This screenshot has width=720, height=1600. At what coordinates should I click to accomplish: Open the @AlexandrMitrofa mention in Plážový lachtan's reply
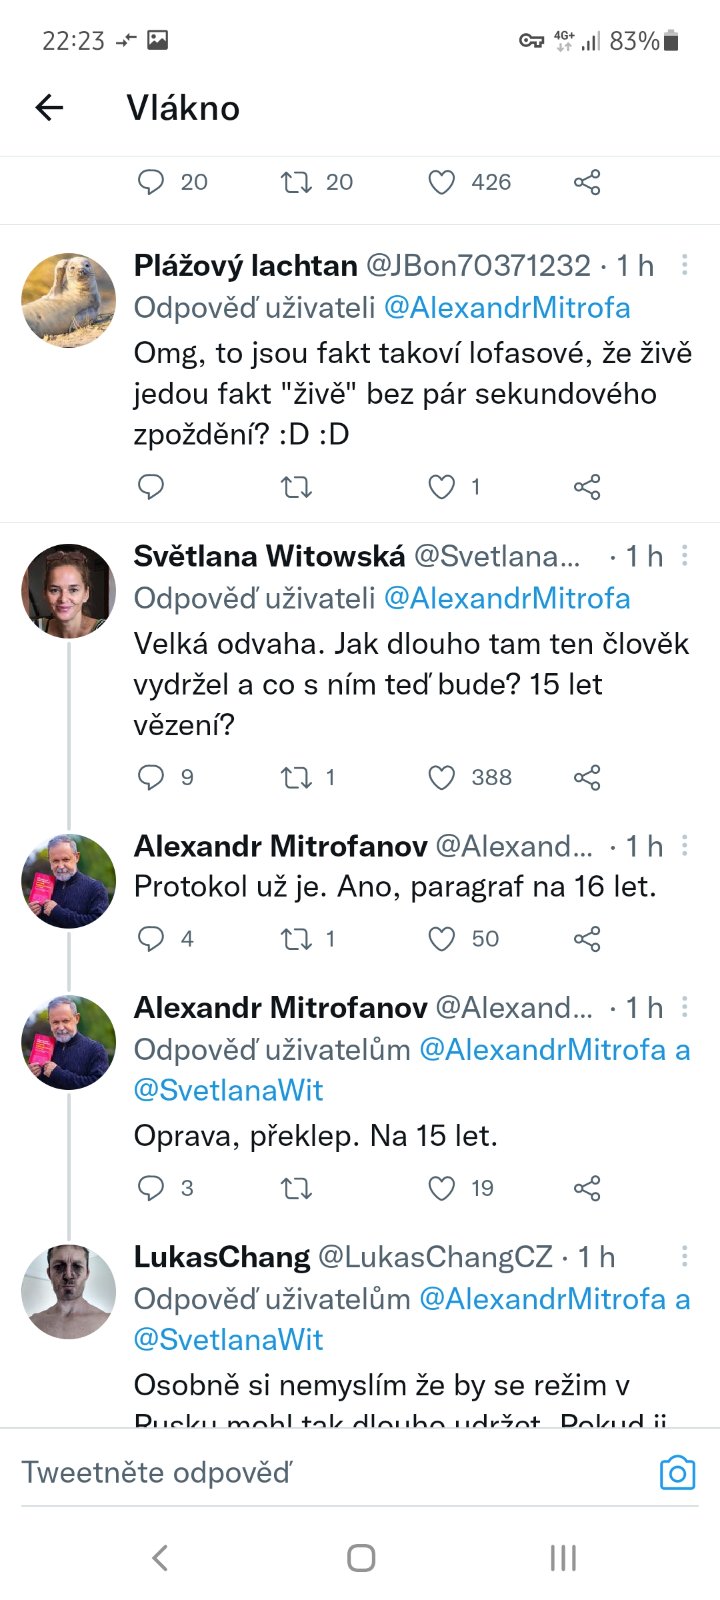click(x=507, y=308)
